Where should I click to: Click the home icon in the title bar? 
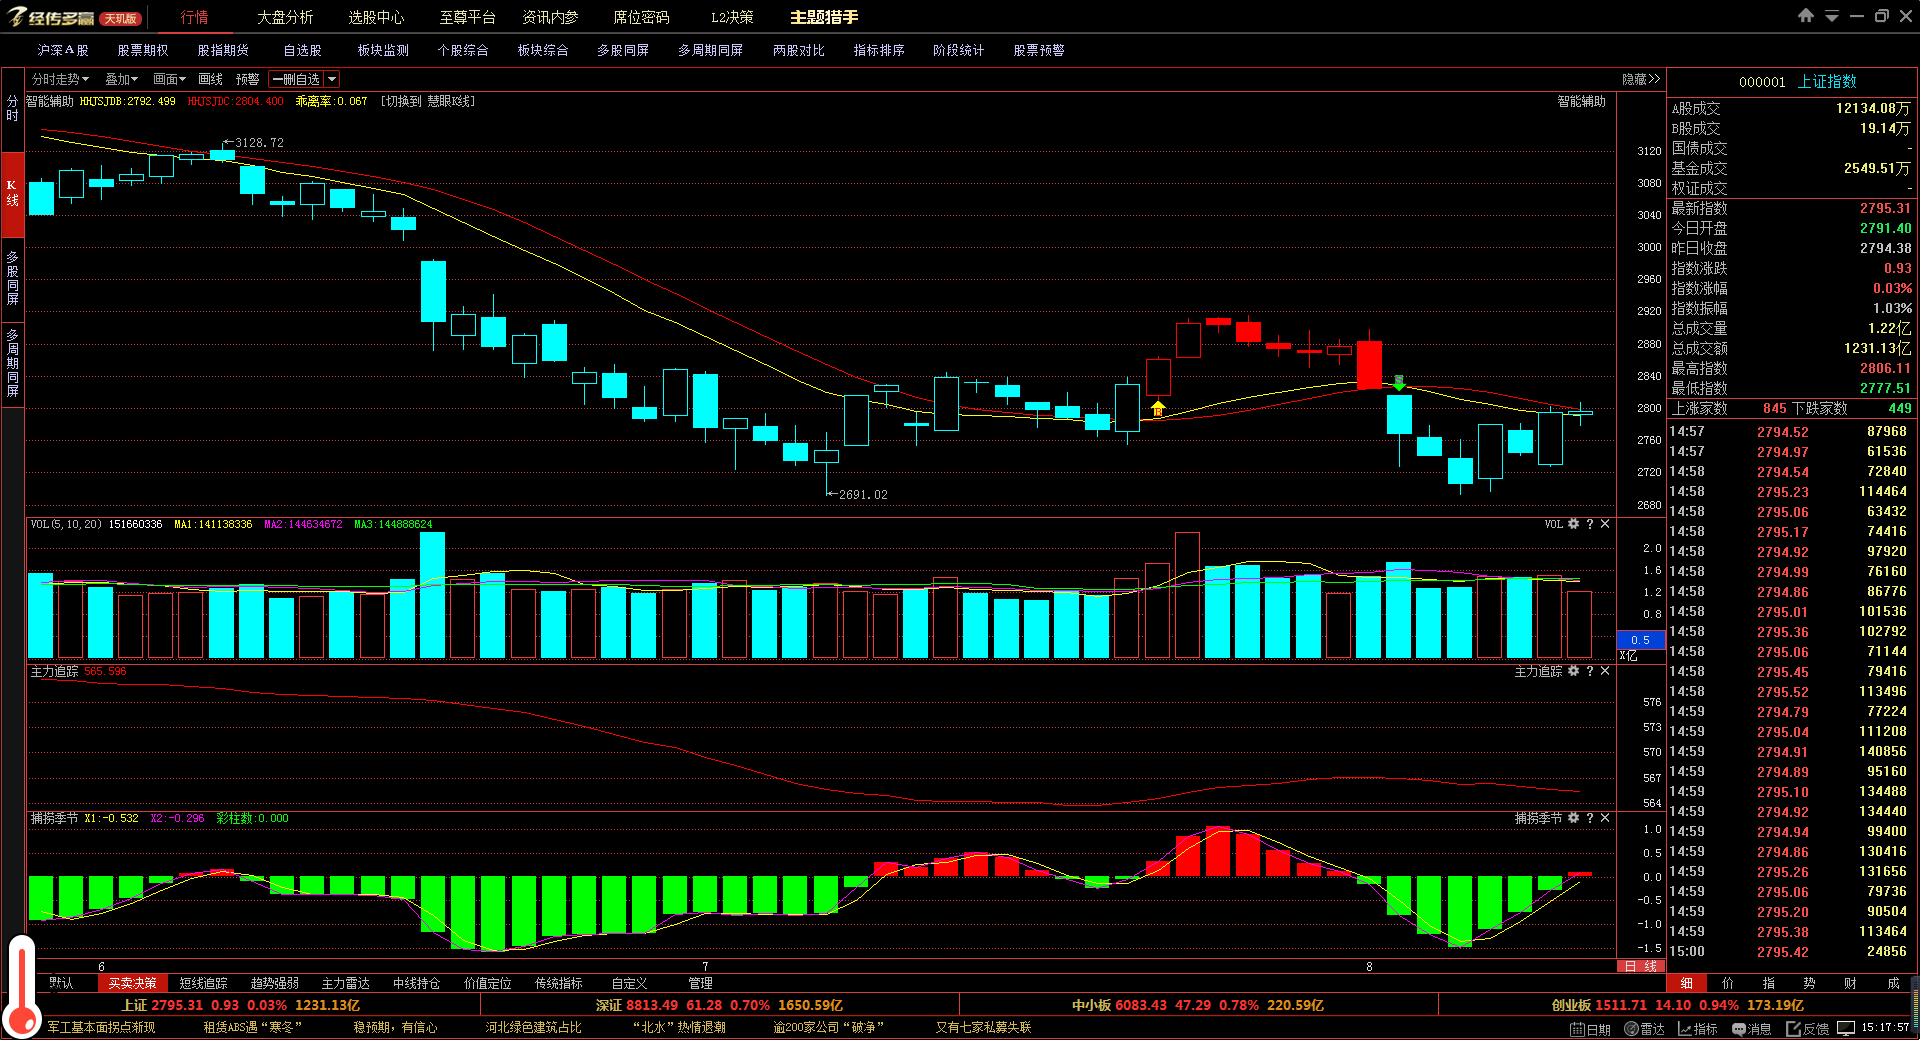(x=1806, y=16)
